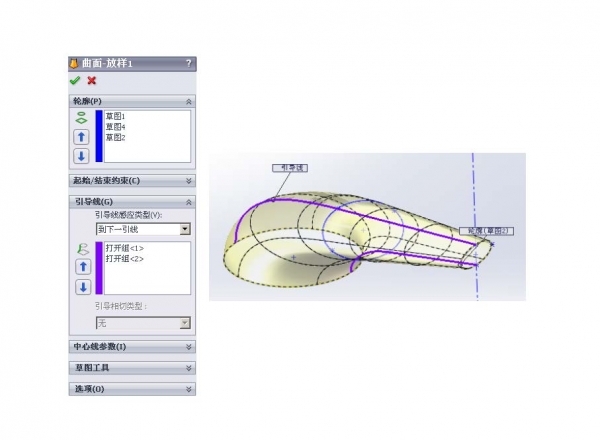600x440 pixels.
Task: Click the guide curve selection icon
Action: (x=83, y=249)
